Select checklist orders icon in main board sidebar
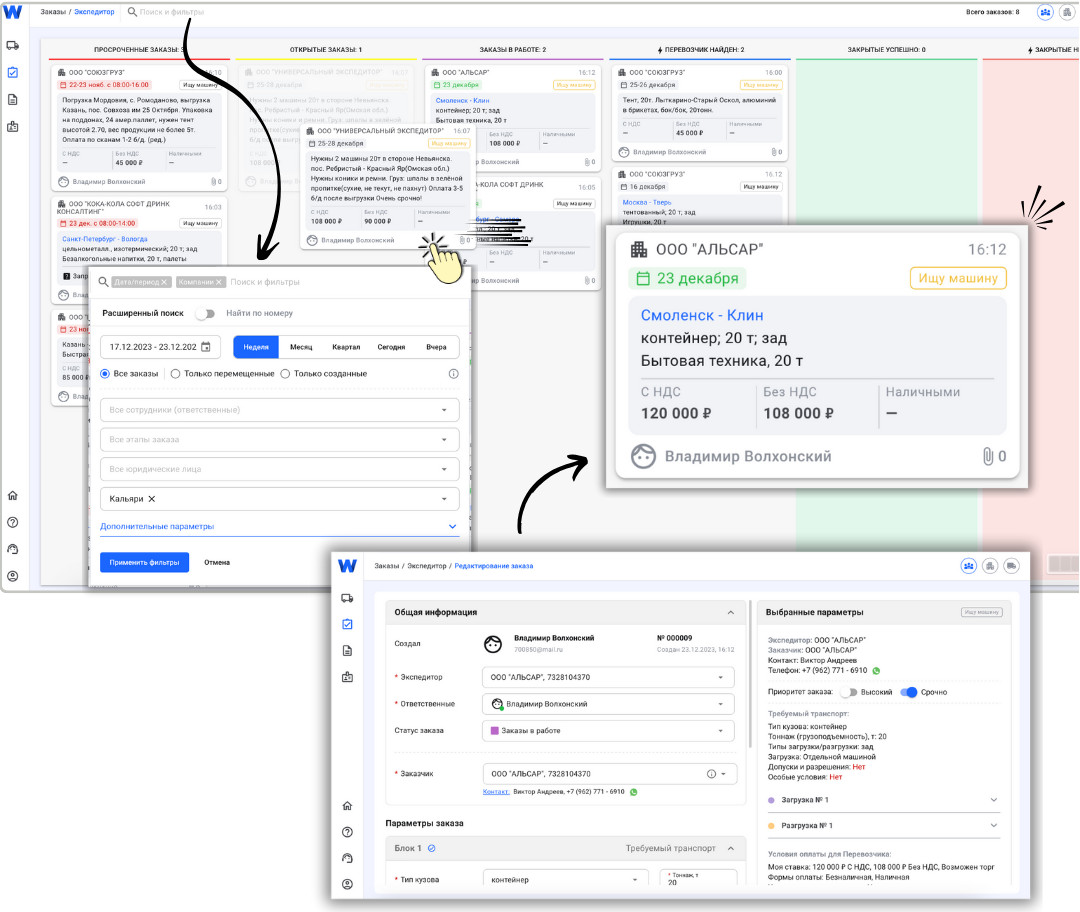Viewport: 1080px width, 912px height. pos(12,72)
